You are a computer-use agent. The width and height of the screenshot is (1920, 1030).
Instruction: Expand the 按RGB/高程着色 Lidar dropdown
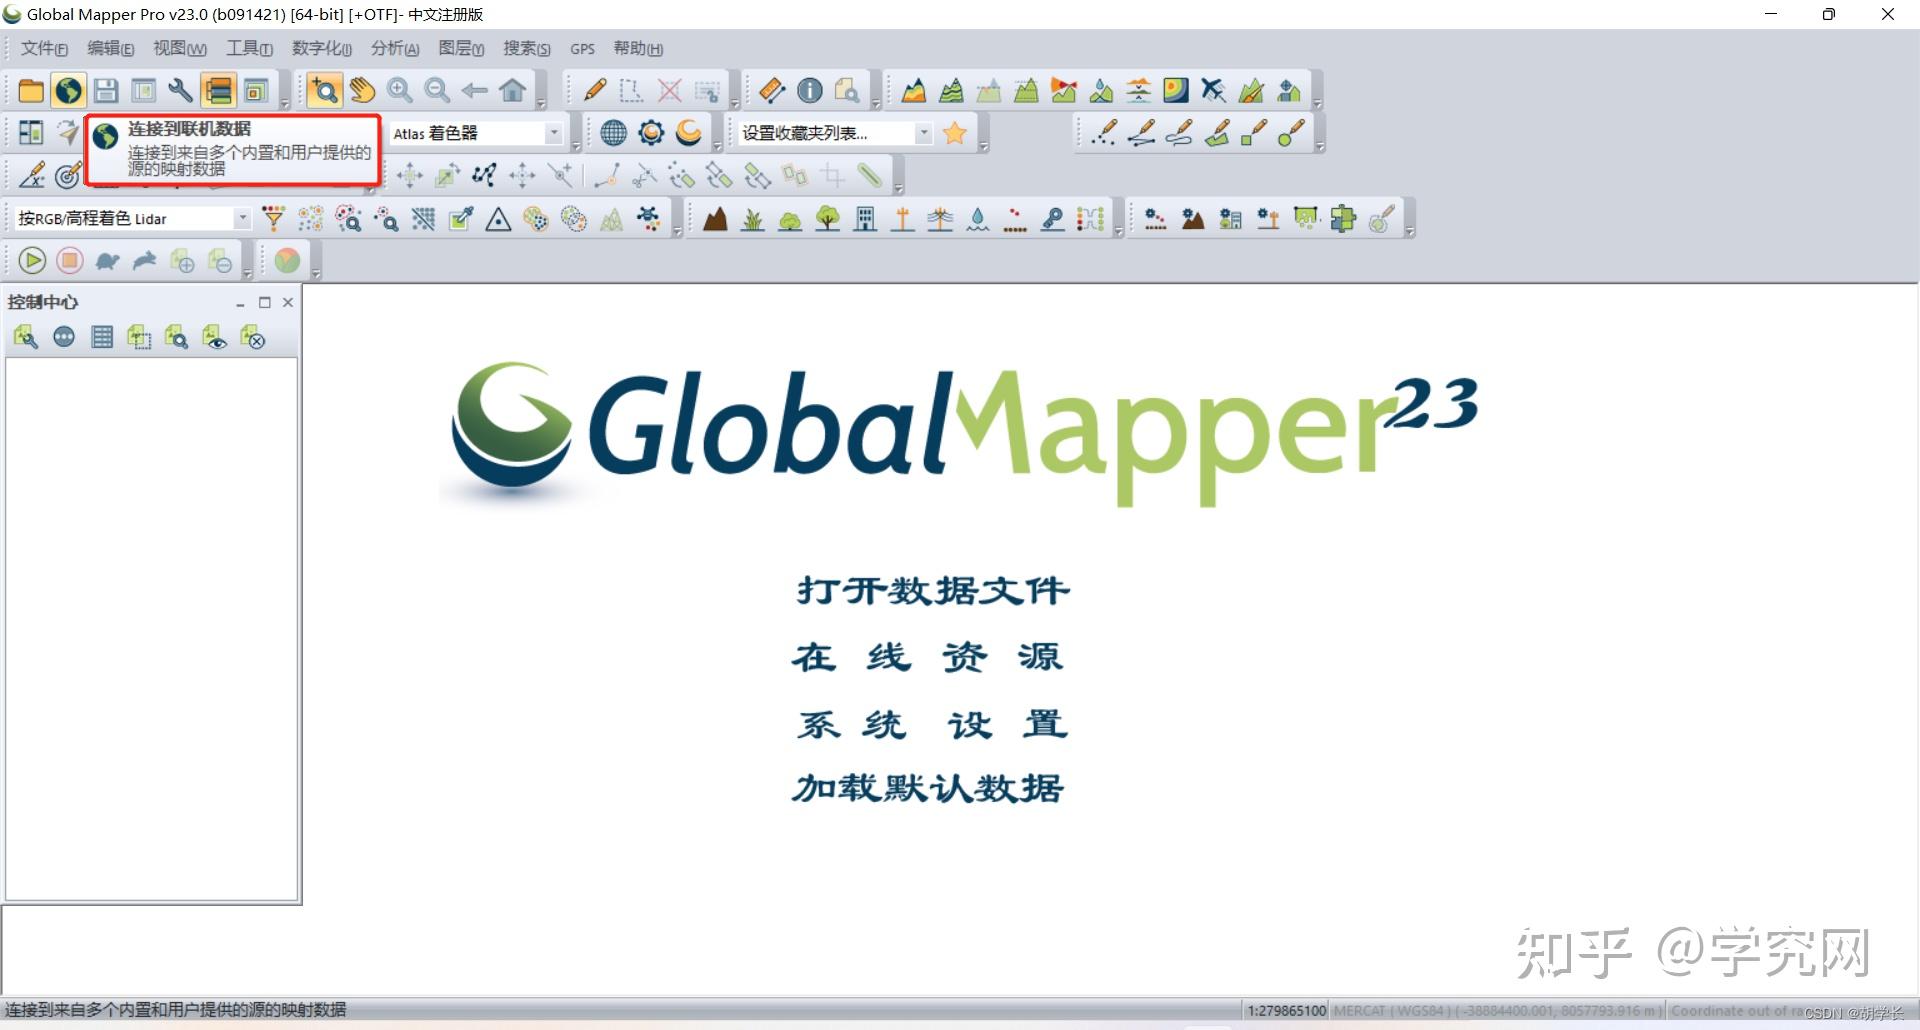tap(243, 217)
